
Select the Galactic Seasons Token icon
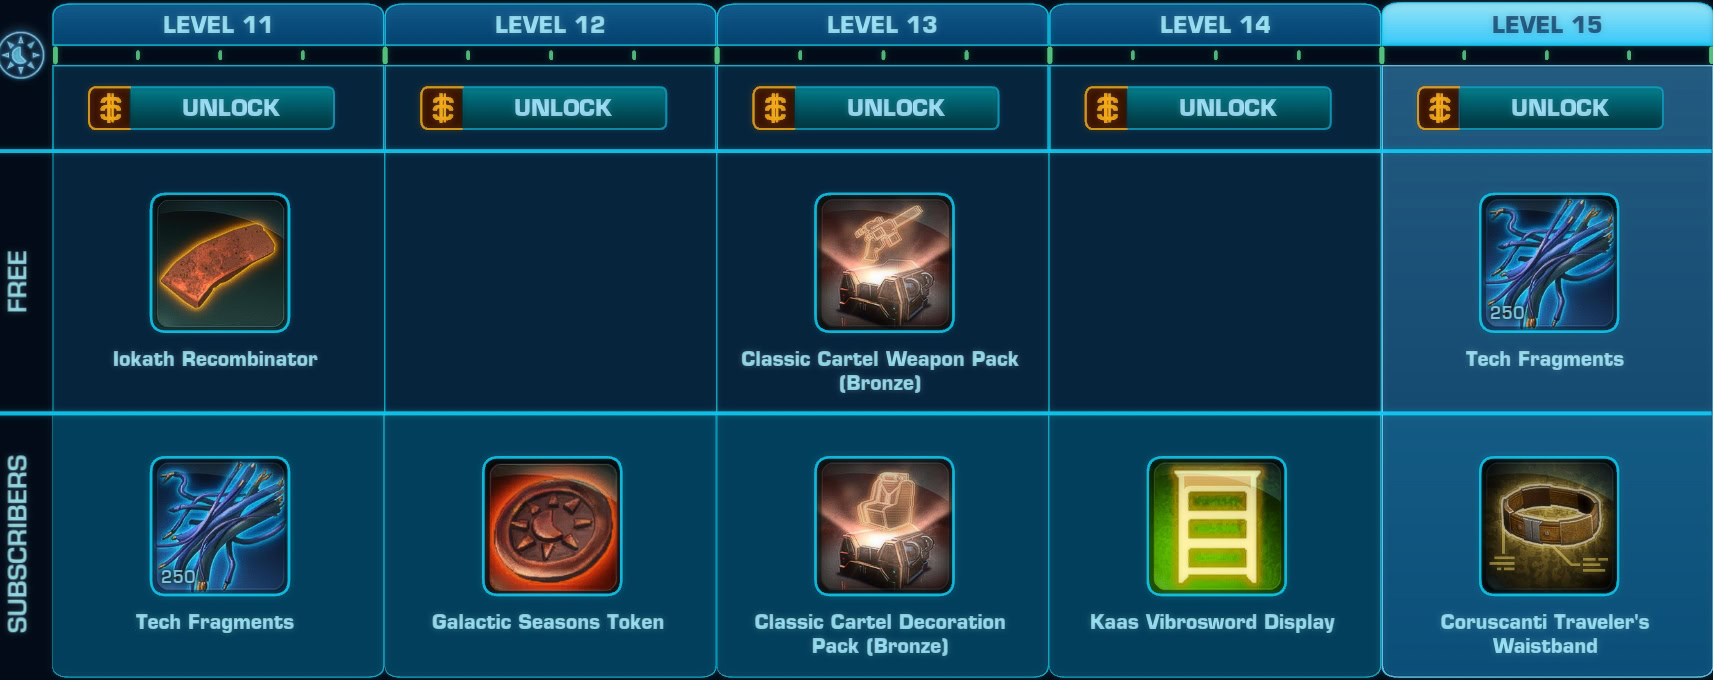point(552,526)
